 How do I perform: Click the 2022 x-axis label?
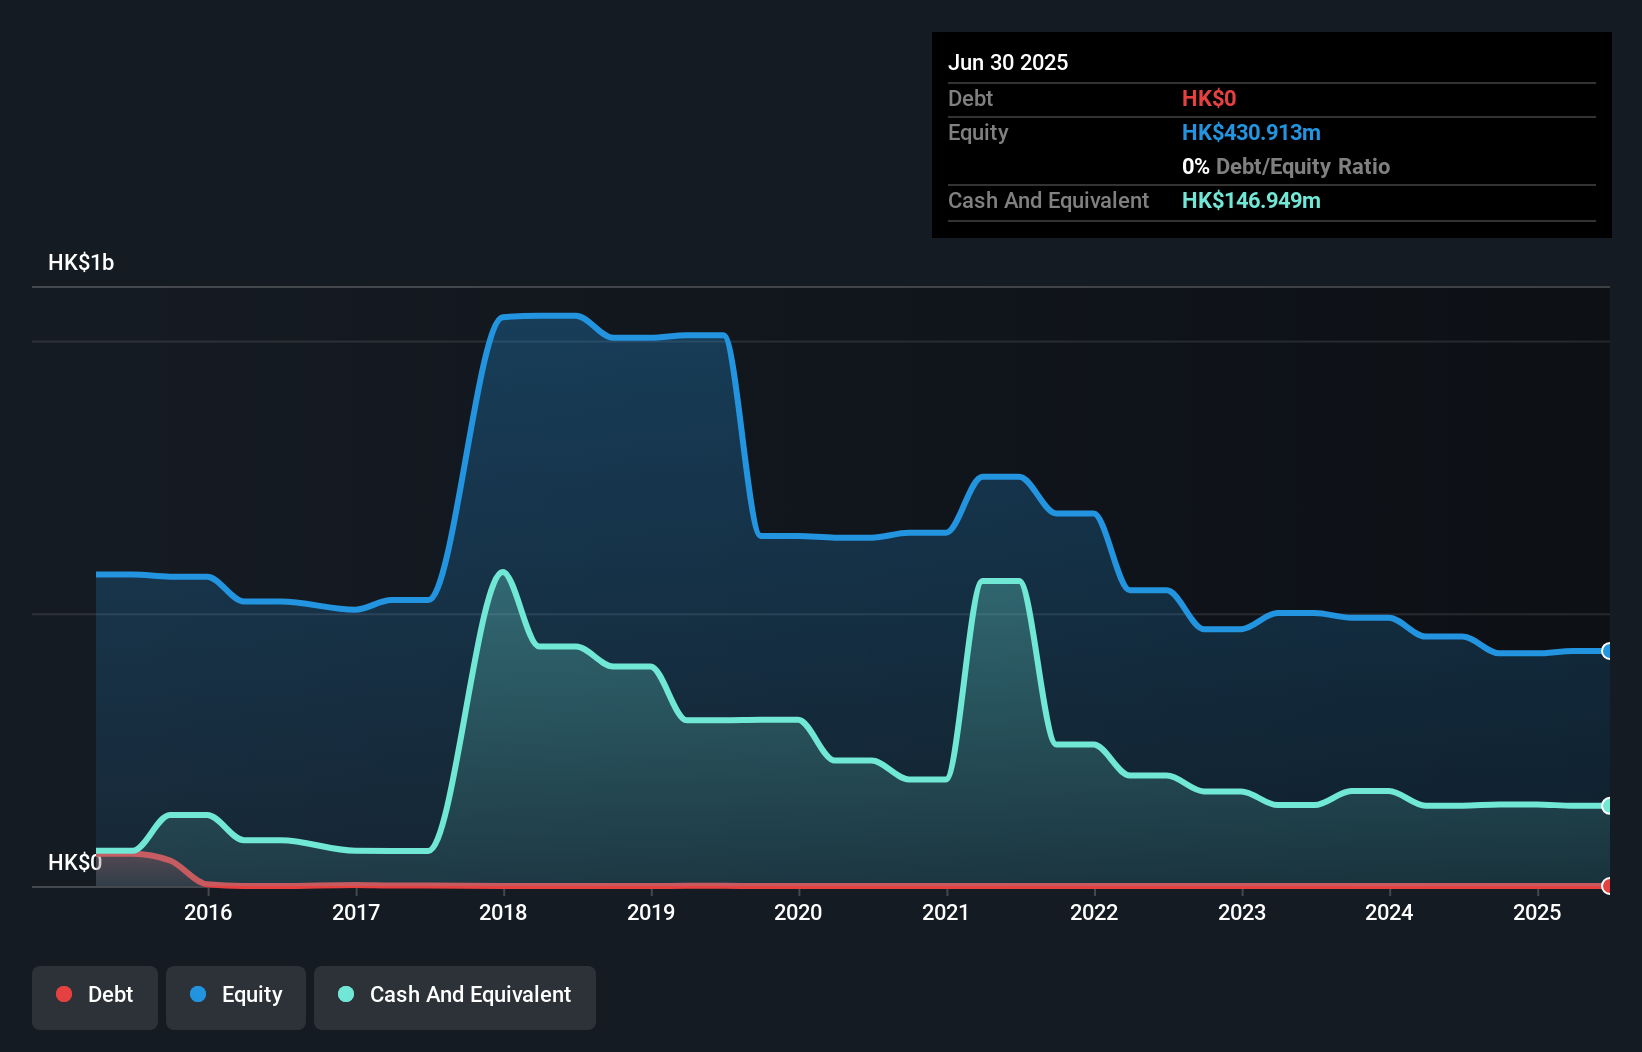1094,912
